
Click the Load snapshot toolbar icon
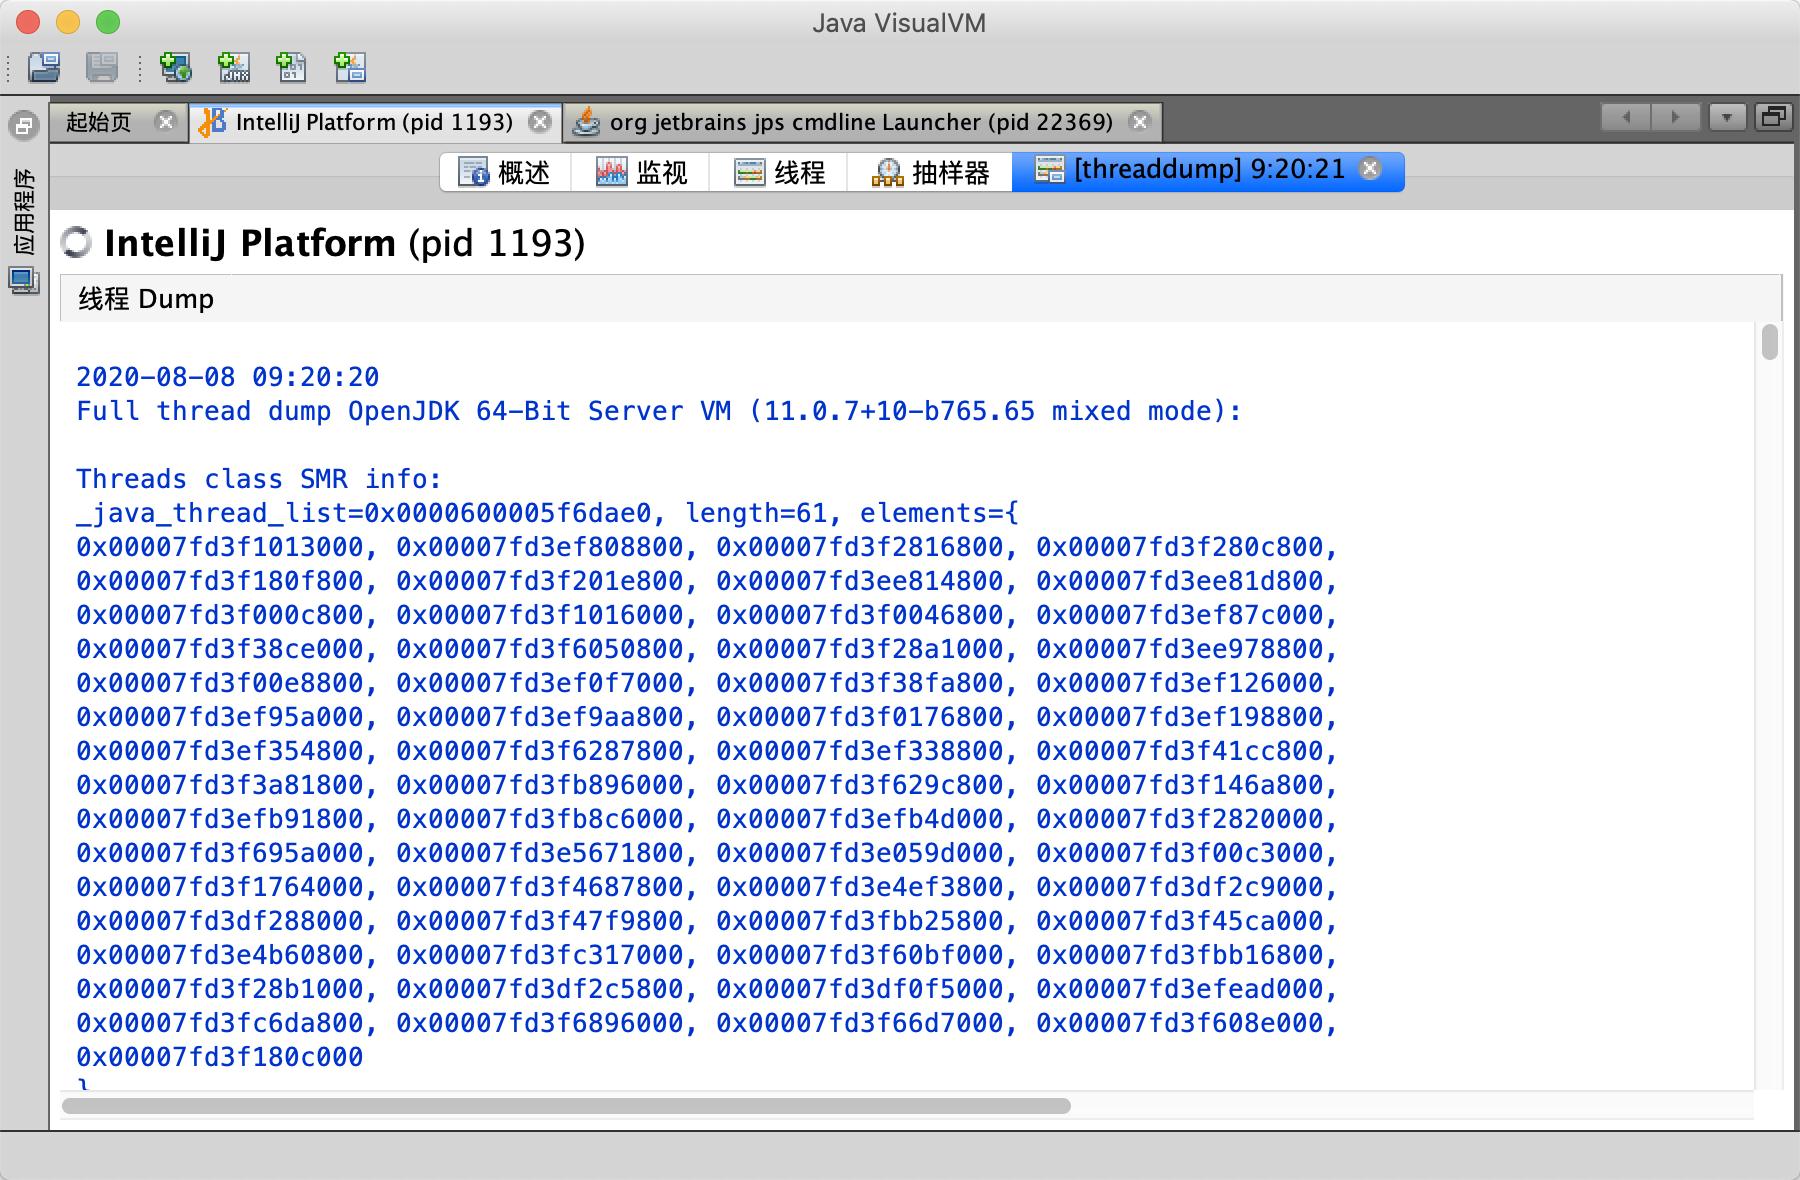[x=44, y=67]
